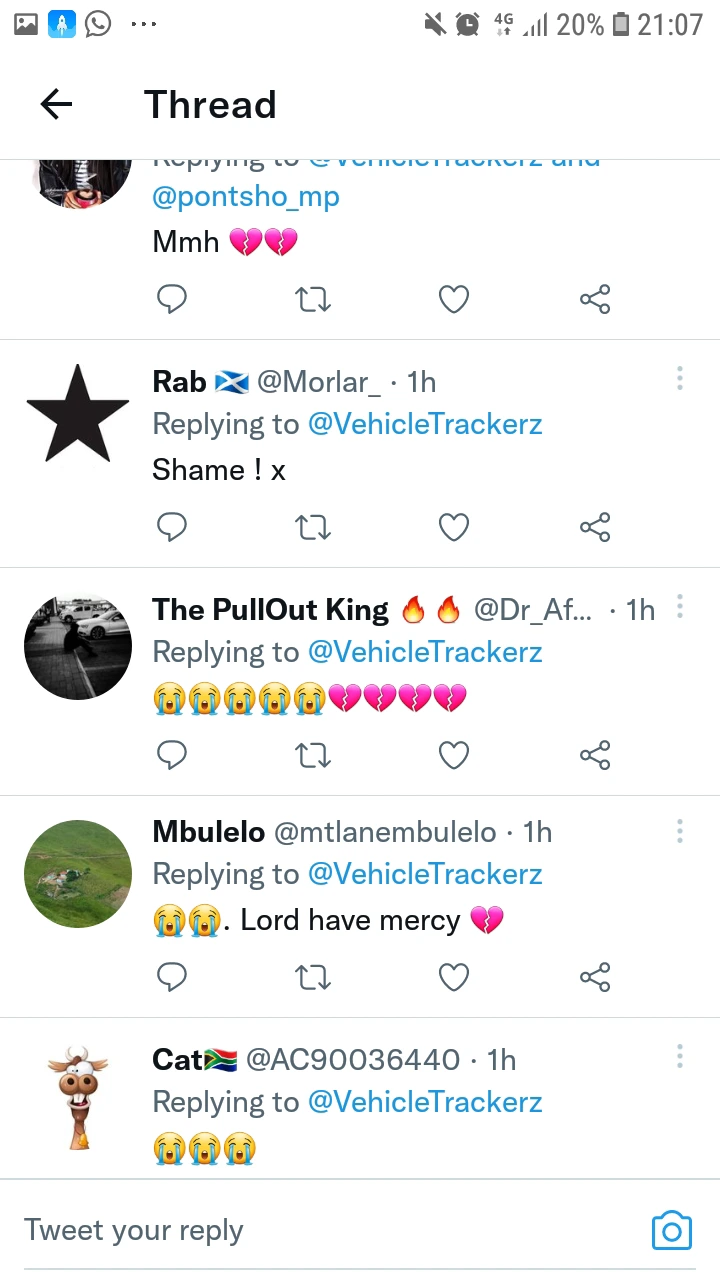Viewport: 720px width, 1280px height.
Task: Retweet The PullOut King's reply
Action: pyautogui.click(x=314, y=755)
